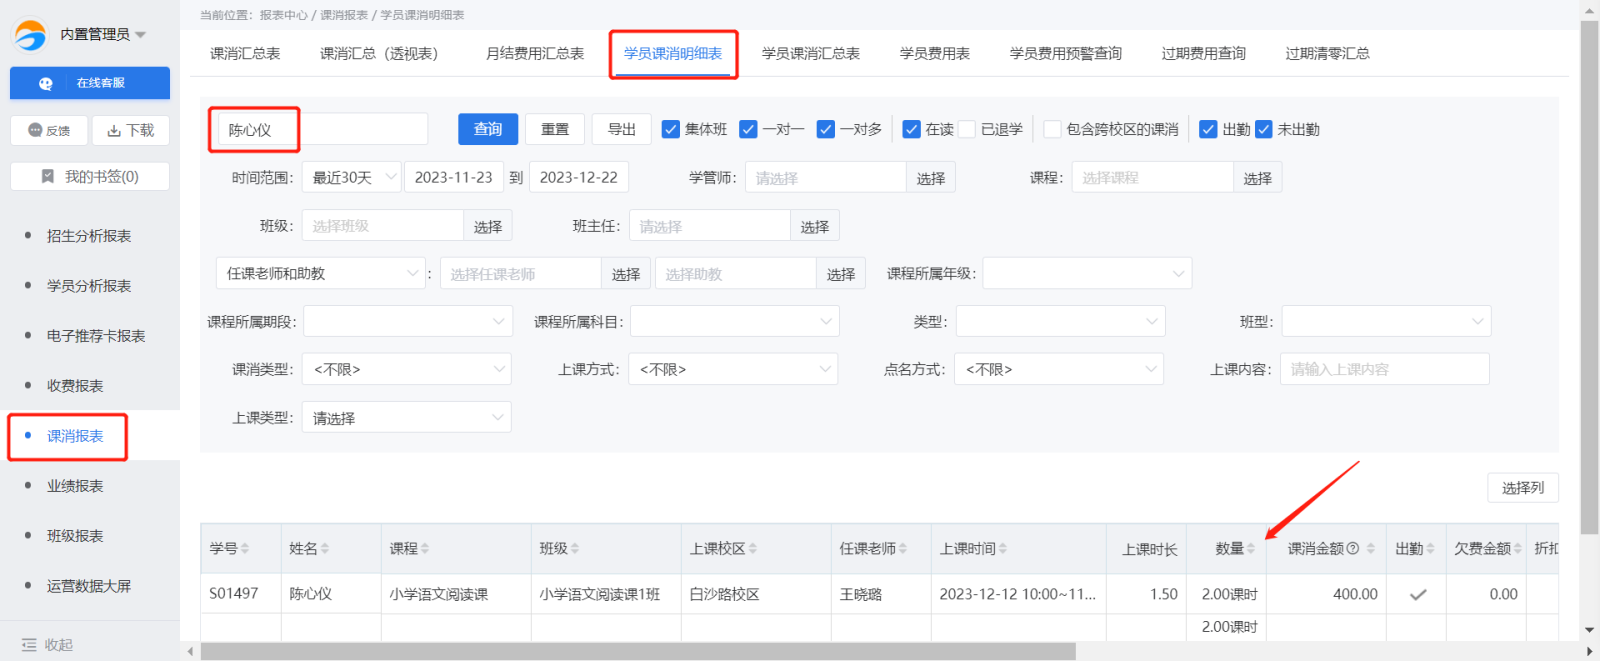Toggle the 一对一 checkbox
Screen dimensions: 1600x661
[748, 129]
